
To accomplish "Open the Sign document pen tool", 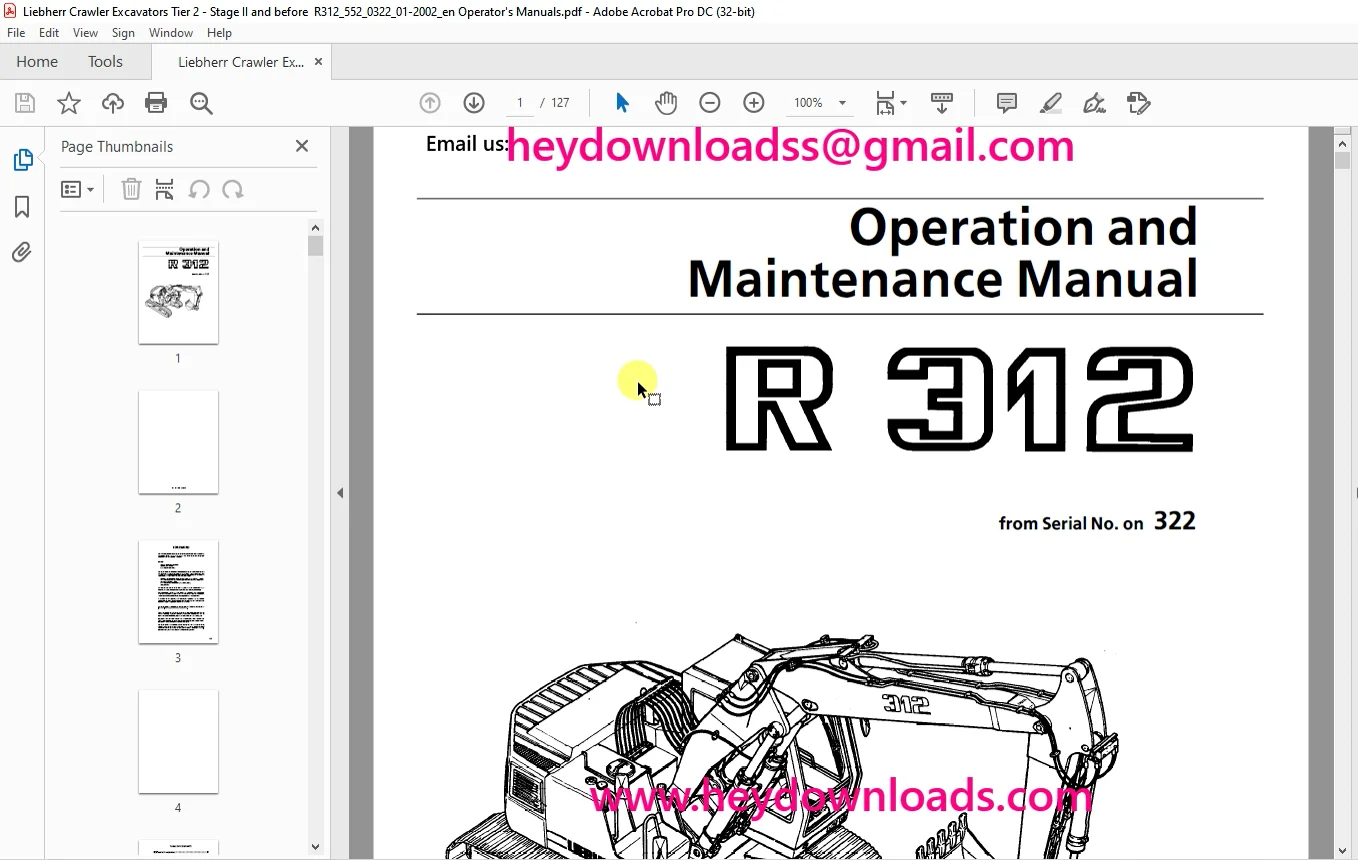I will coord(1094,103).
